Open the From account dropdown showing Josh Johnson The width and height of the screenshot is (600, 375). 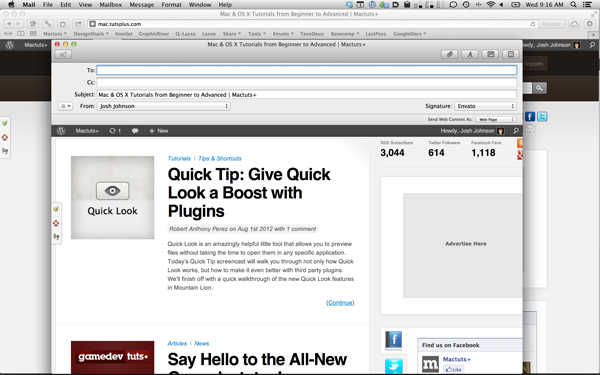coord(164,106)
